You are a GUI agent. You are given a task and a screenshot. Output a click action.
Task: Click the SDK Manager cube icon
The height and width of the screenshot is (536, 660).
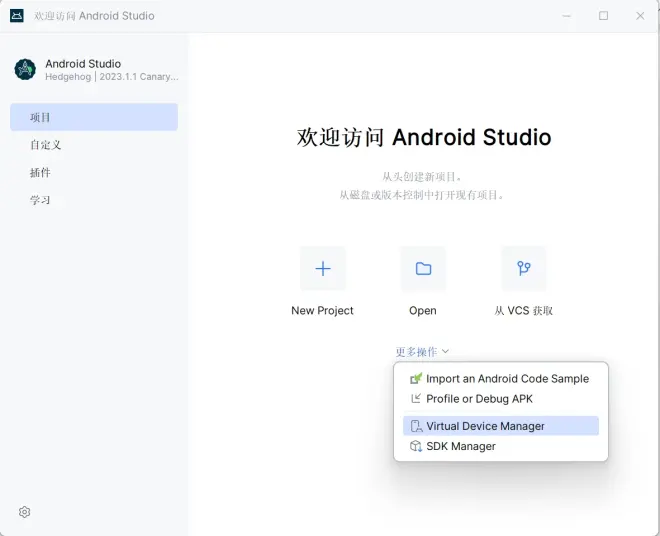click(416, 446)
